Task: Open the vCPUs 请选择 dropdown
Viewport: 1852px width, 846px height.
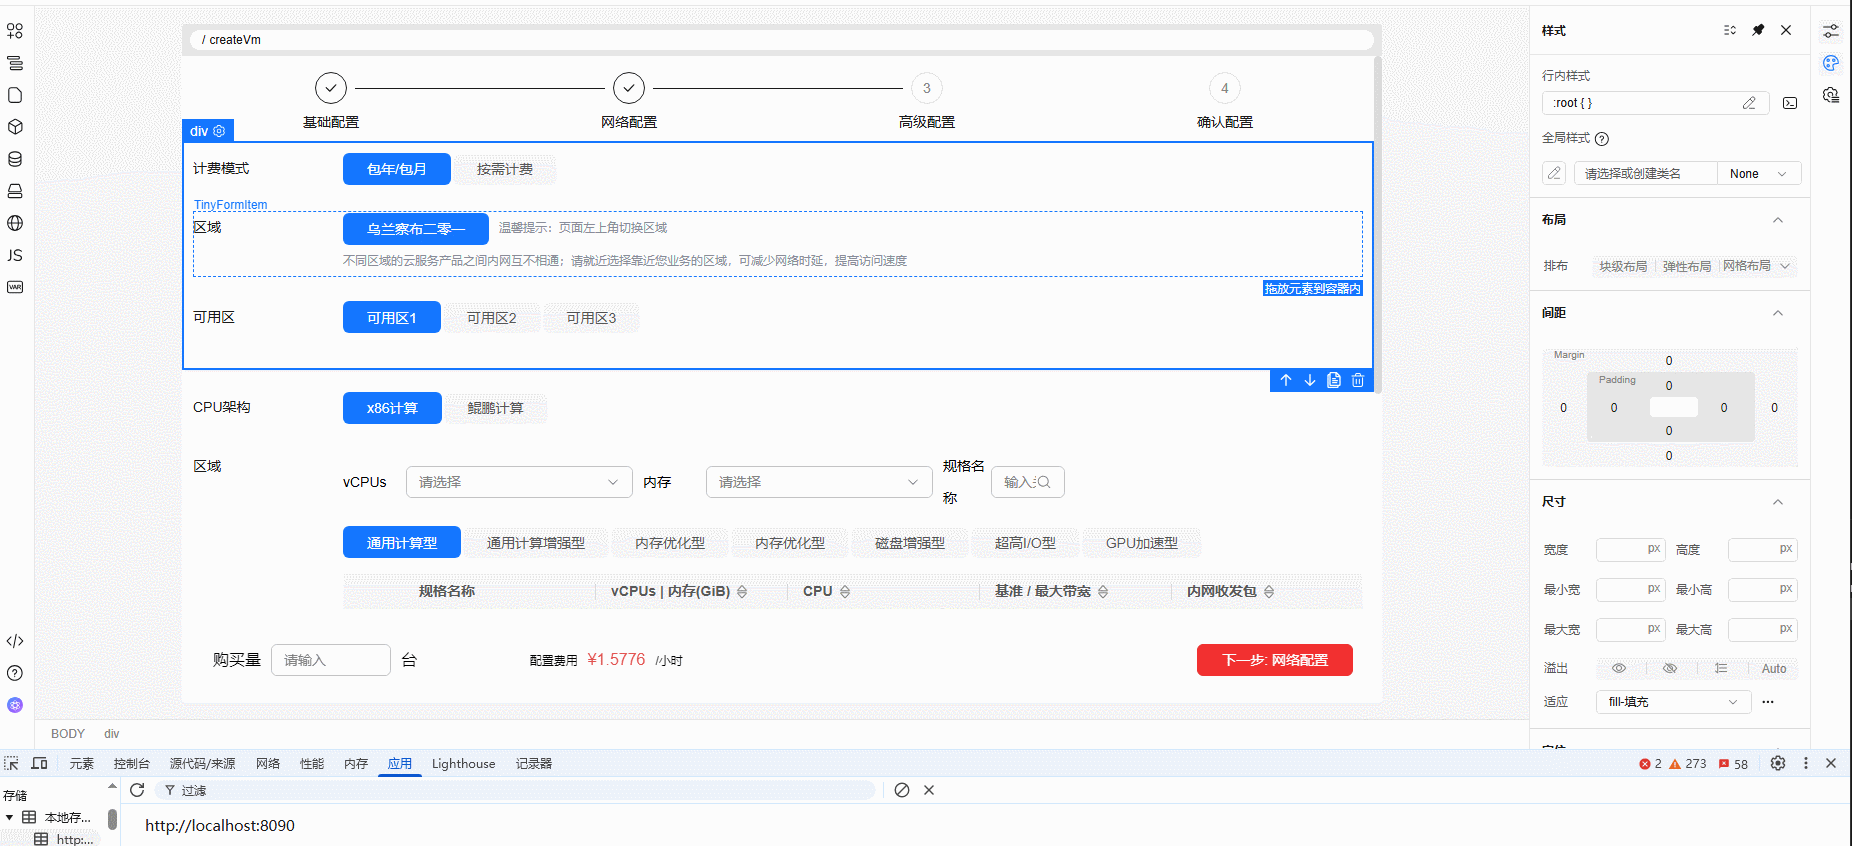Action: click(519, 482)
